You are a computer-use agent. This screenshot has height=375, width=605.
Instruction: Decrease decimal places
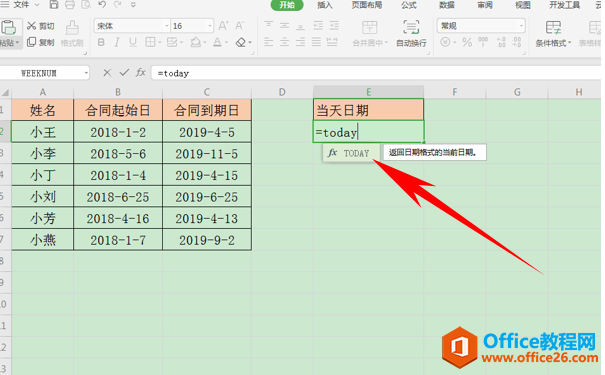517,42
